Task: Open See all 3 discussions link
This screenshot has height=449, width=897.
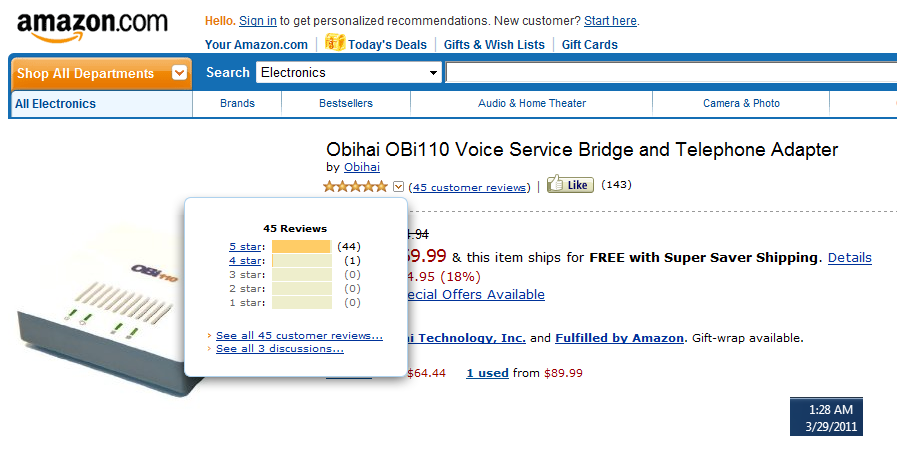Action: coord(280,349)
